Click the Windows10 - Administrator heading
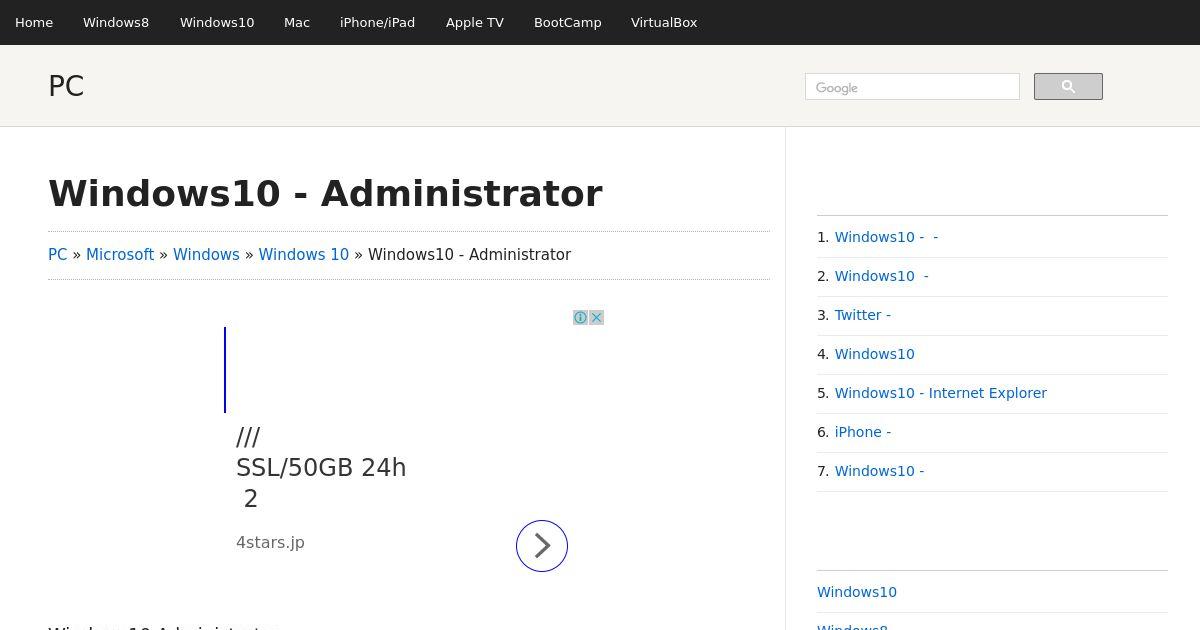This screenshot has width=1200, height=630. (x=325, y=194)
